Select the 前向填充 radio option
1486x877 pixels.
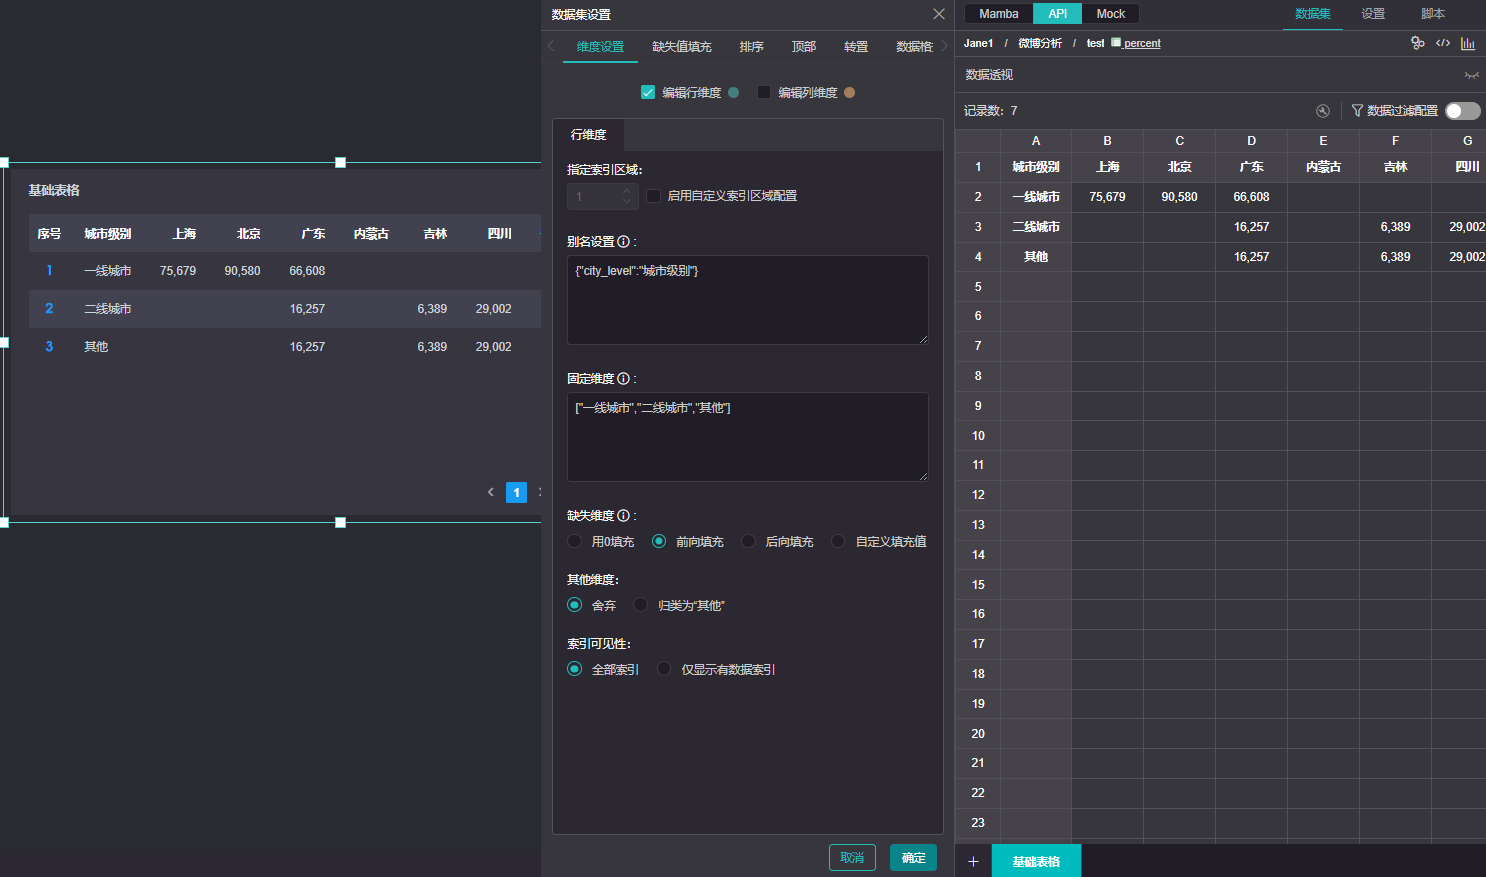click(x=659, y=541)
